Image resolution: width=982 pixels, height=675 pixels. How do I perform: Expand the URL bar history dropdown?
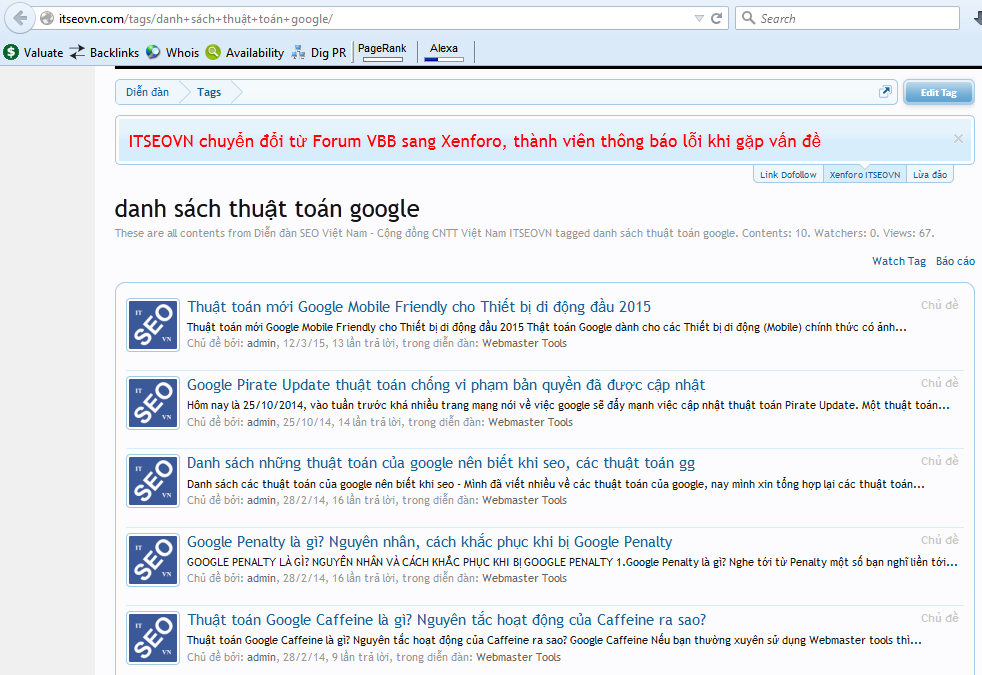coord(698,19)
